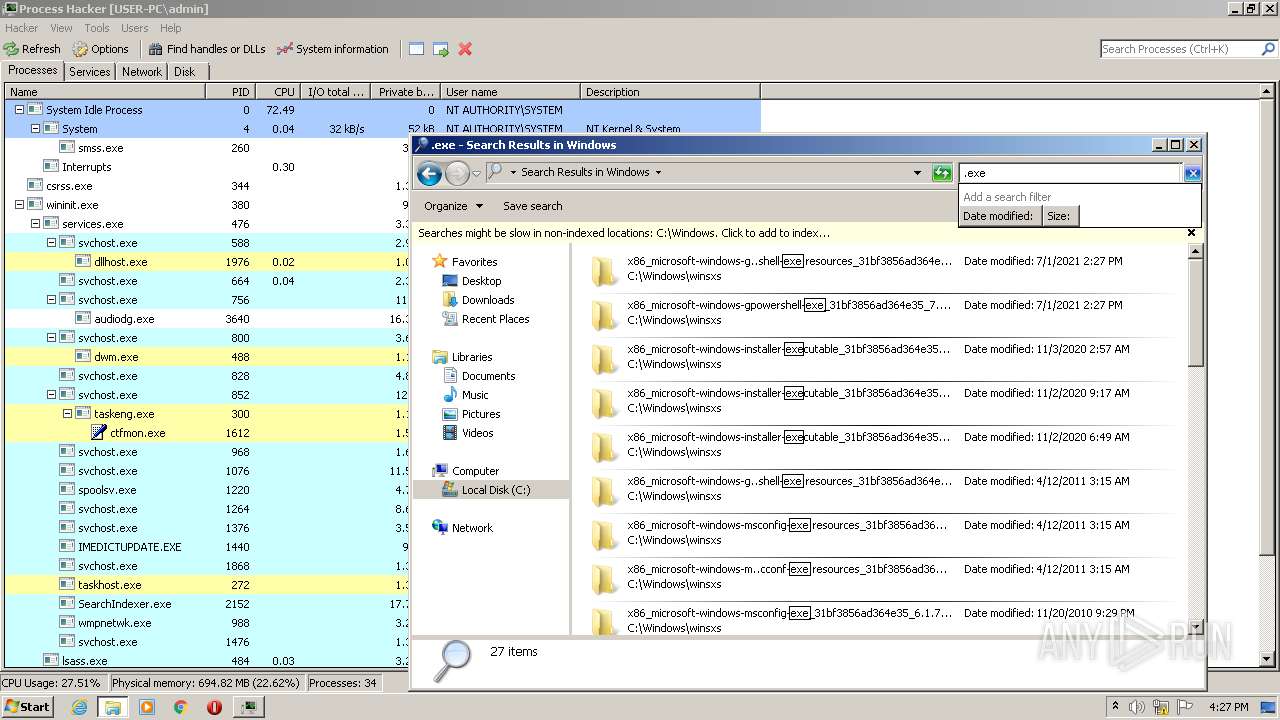Click the Refresh toolbar button in Process Hacker
Screen dimensions: 1280x720
click(32, 49)
